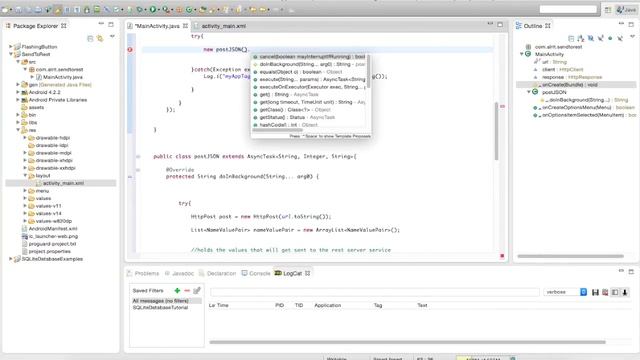The width and height of the screenshot is (640, 360).
Task: Click the autocomplete popup vertical scrollbar
Action: 369,72
